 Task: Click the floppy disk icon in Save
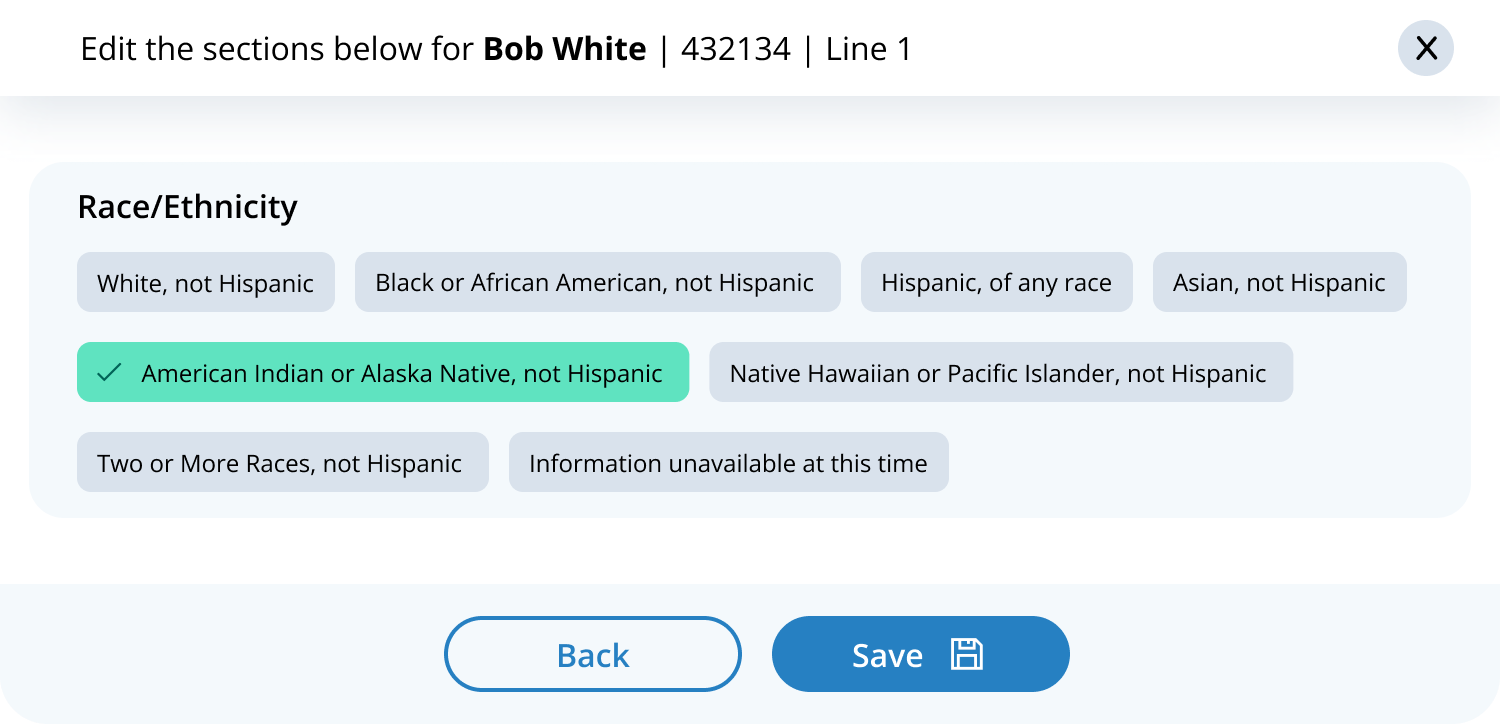(x=966, y=654)
